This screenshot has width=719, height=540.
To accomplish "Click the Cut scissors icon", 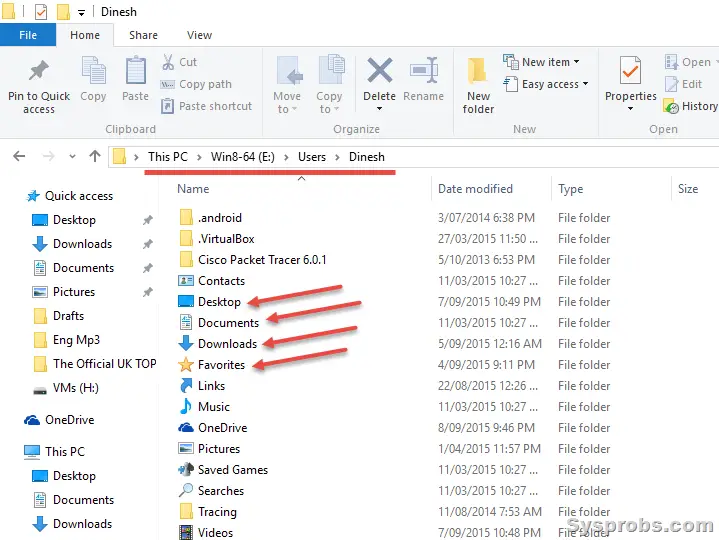I will tap(168, 62).
